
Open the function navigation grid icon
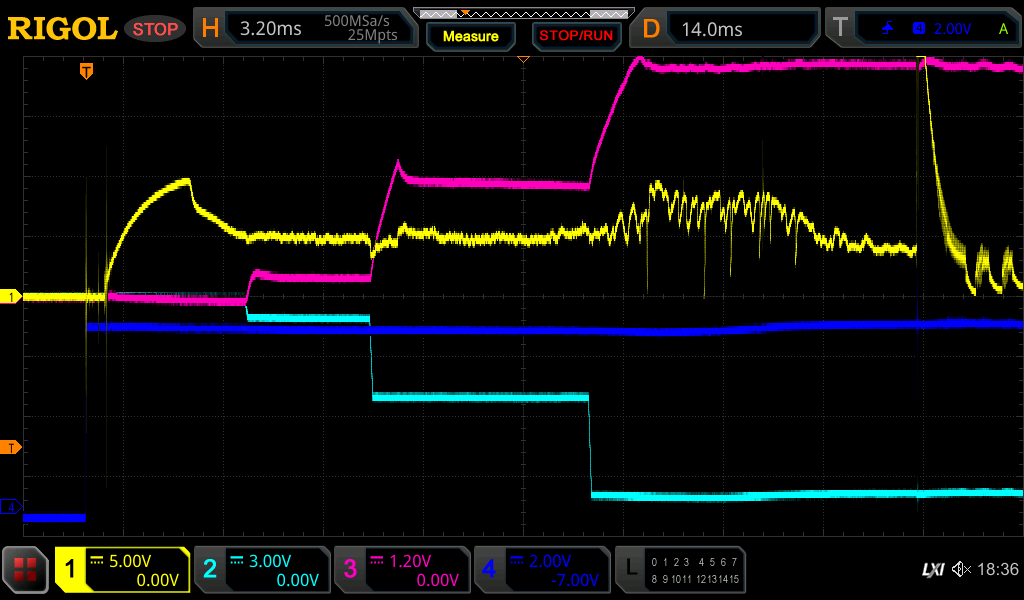coord(26,570)
